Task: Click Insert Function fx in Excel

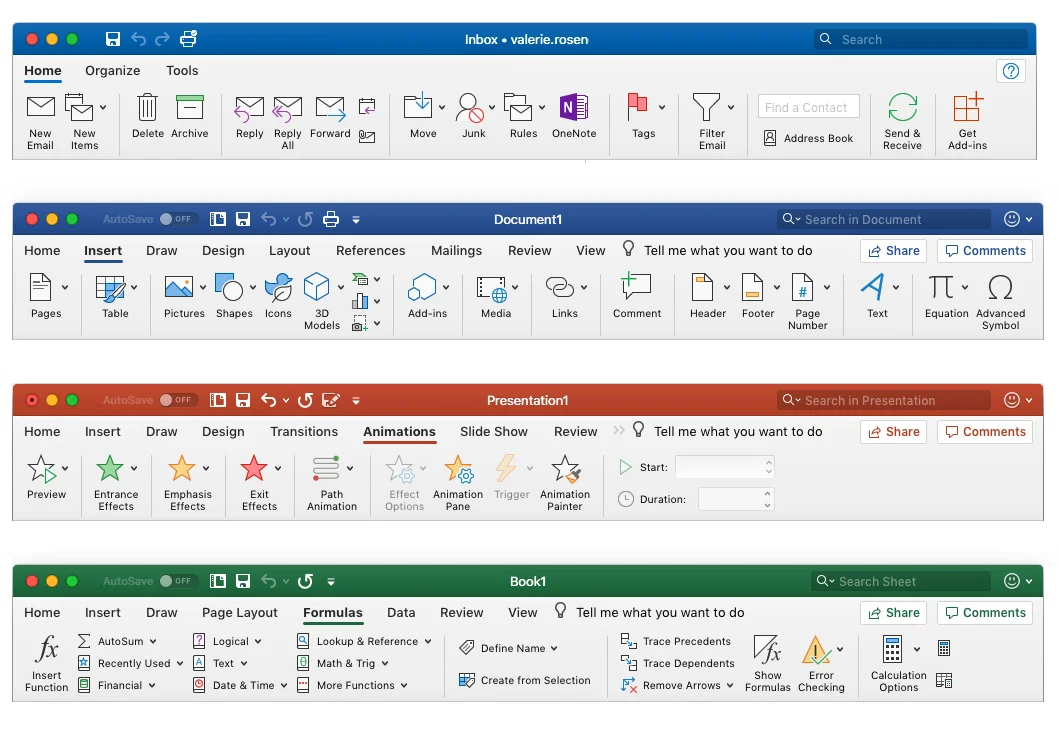Action: [x=47, y=663]
